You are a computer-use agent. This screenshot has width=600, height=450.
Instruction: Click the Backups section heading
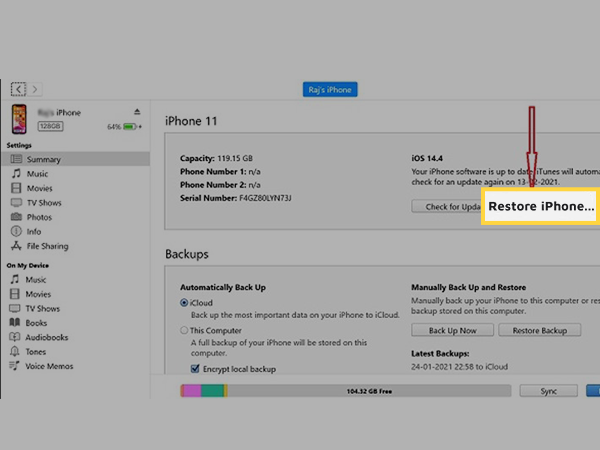click(187, 254)
